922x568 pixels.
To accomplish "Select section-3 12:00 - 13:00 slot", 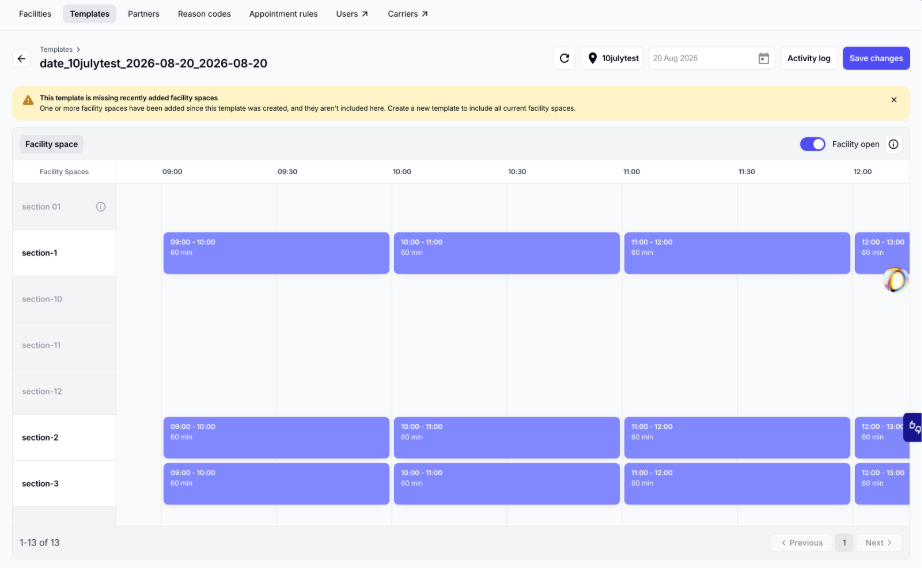I will point(882,484).
